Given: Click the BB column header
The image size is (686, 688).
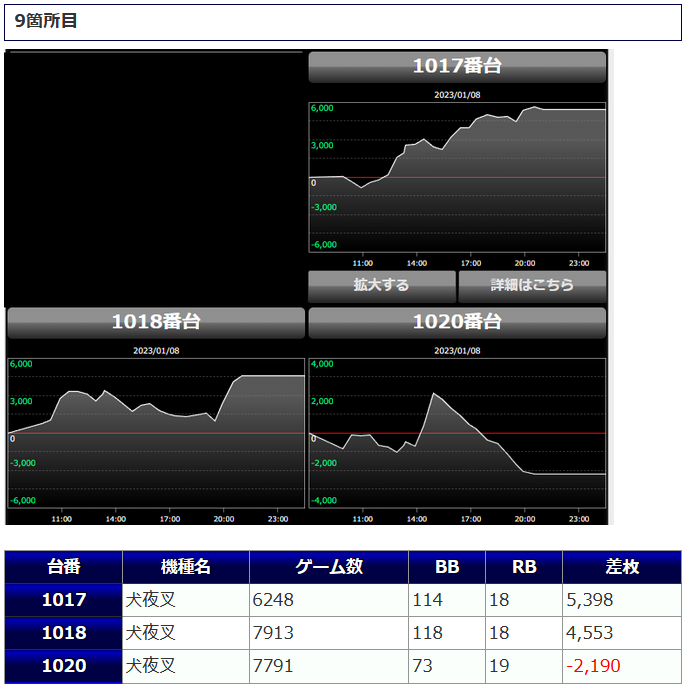Looking at the screenshot, I should (x=447, y=567).
